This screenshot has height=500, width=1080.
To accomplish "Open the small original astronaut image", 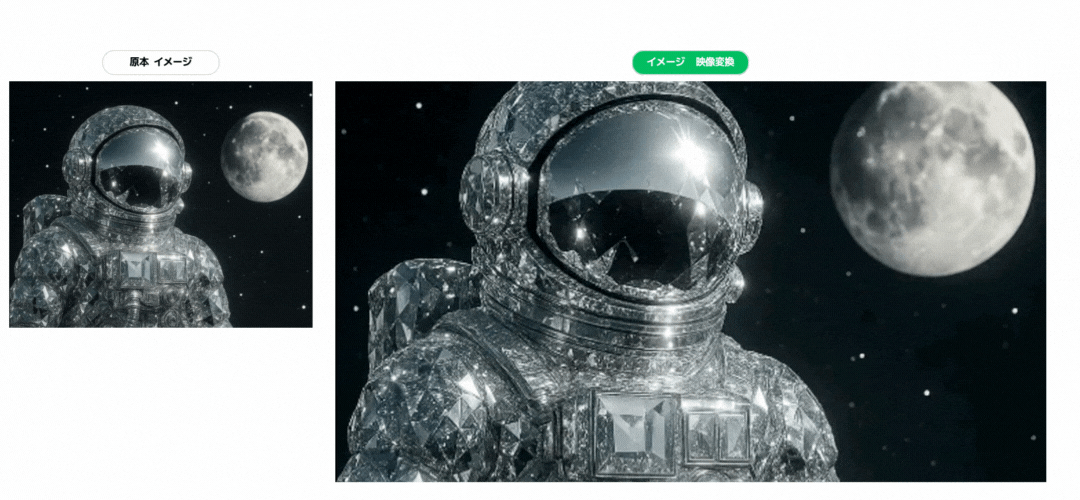I will pyautogui.click(x=160, y=204).
